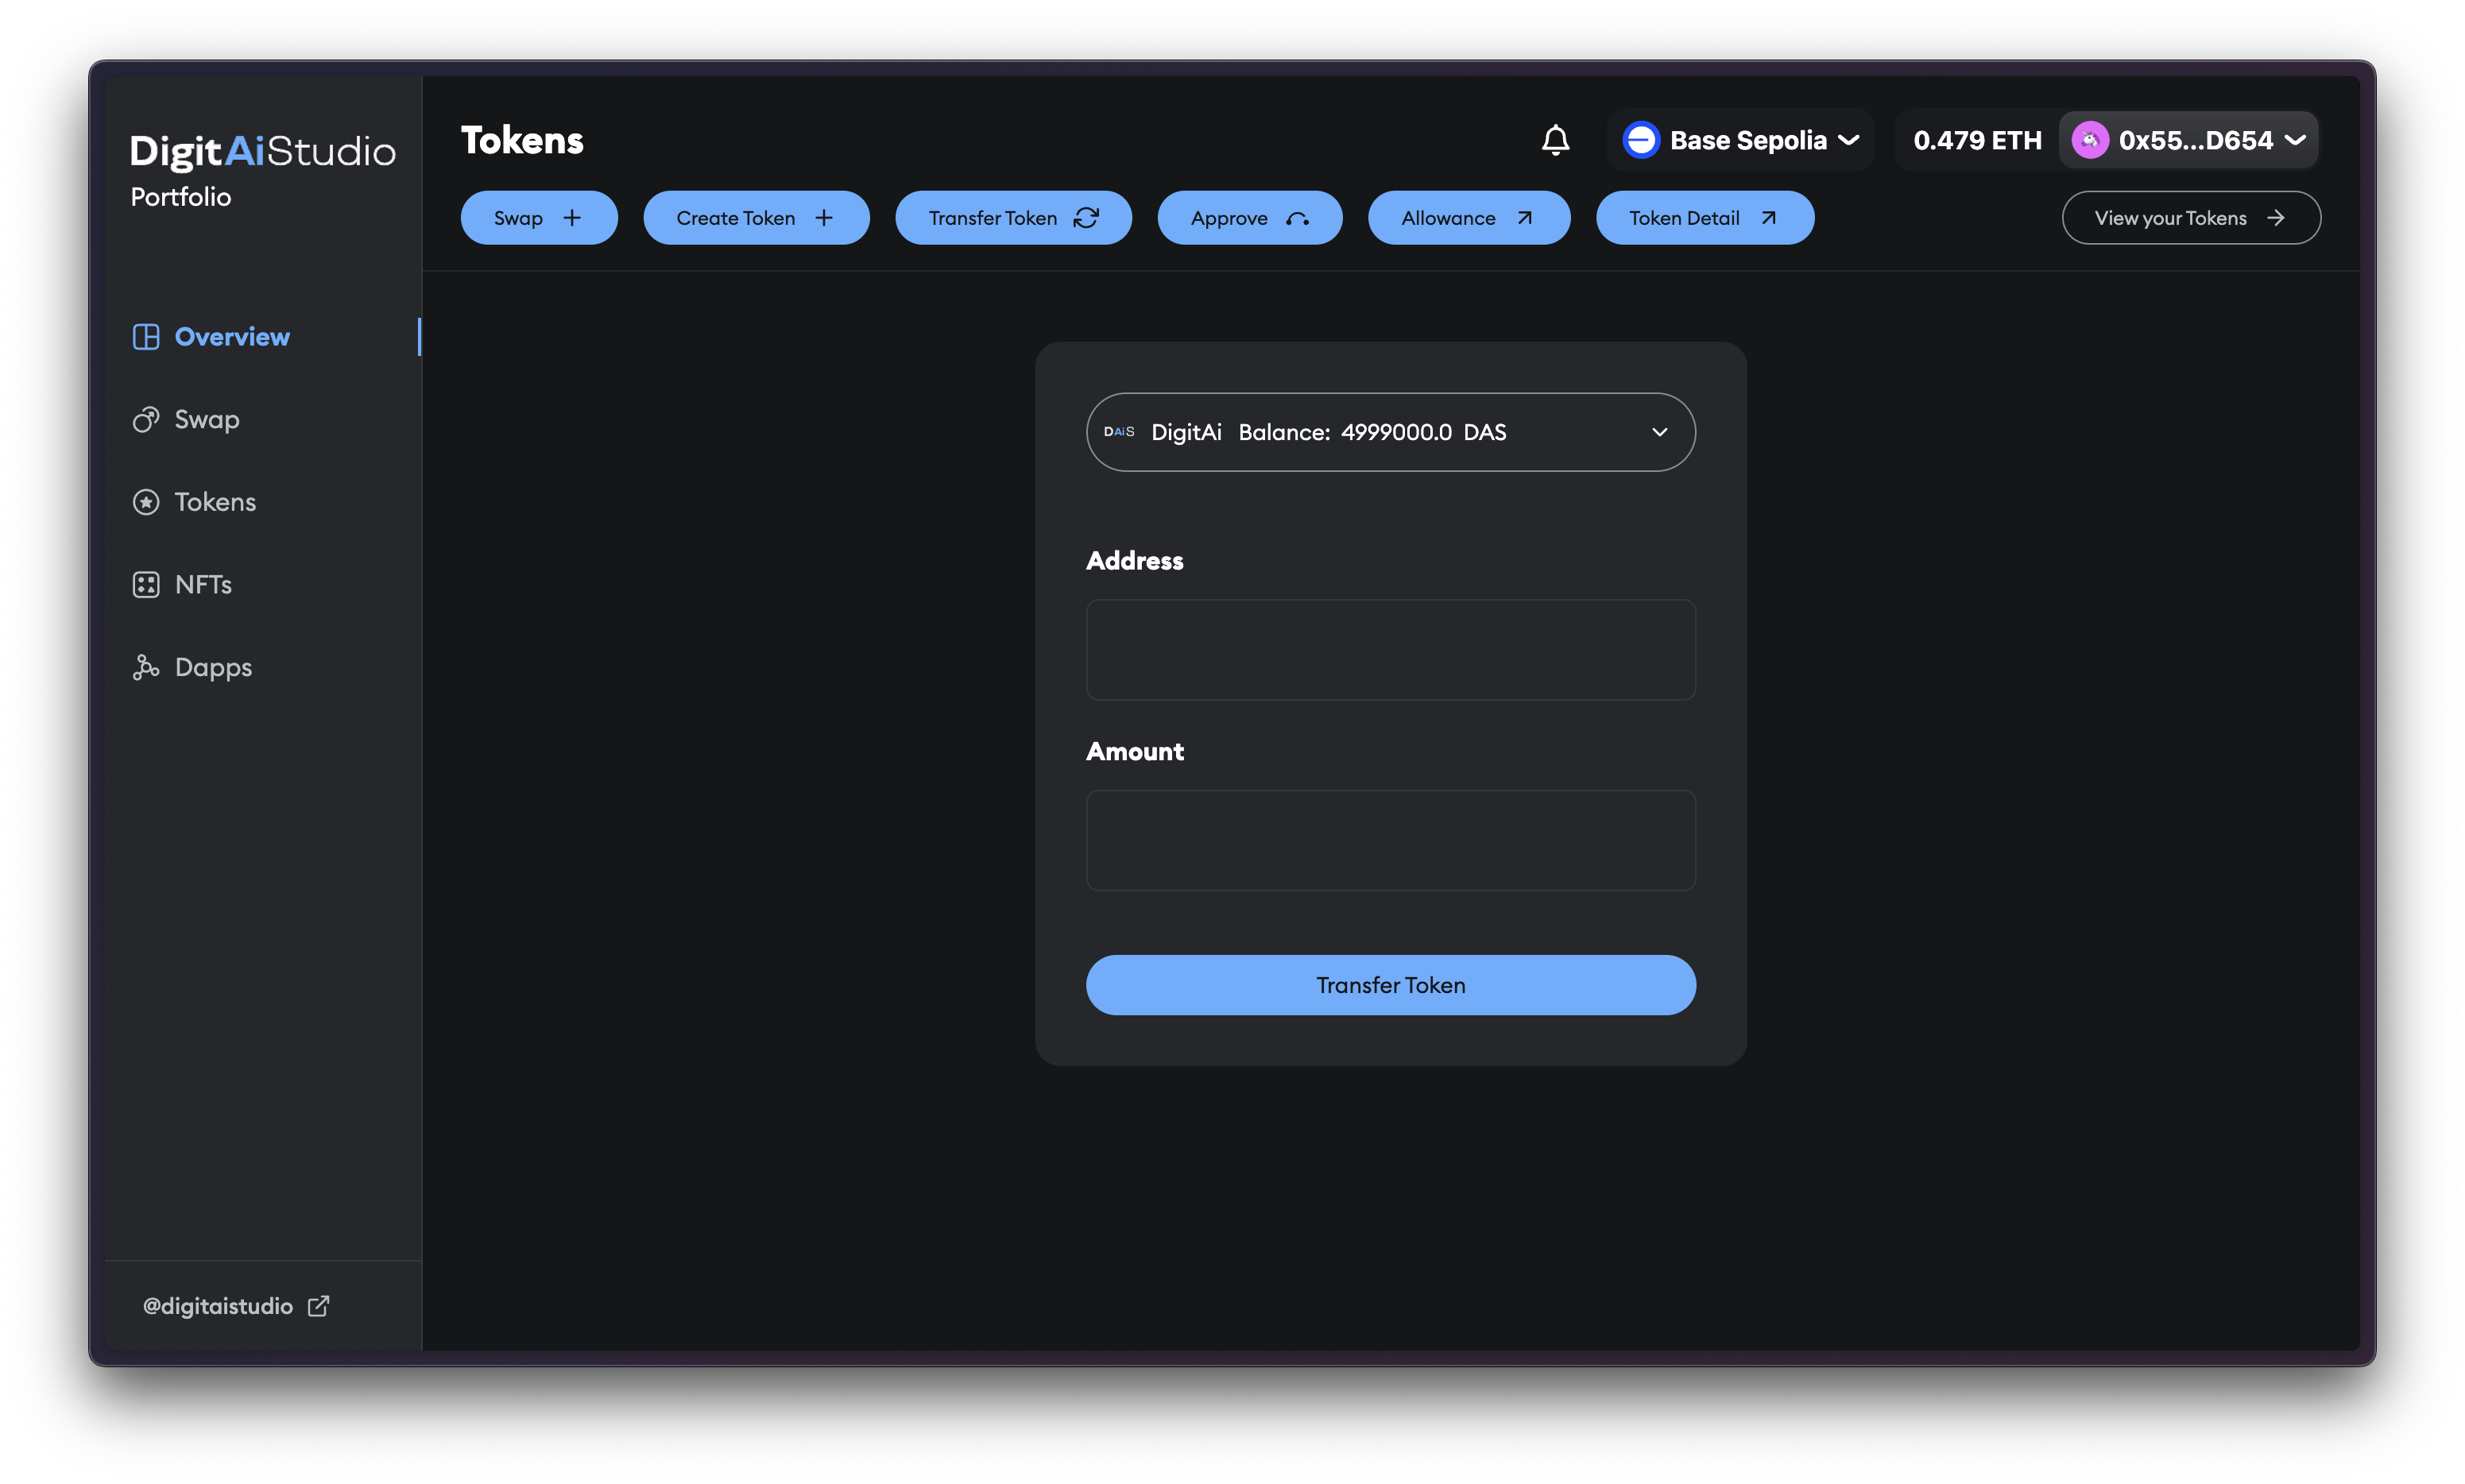Click the wallet avatar icon
This screenshot has height=1484, width=2465.
click(x=2090, y=140)
